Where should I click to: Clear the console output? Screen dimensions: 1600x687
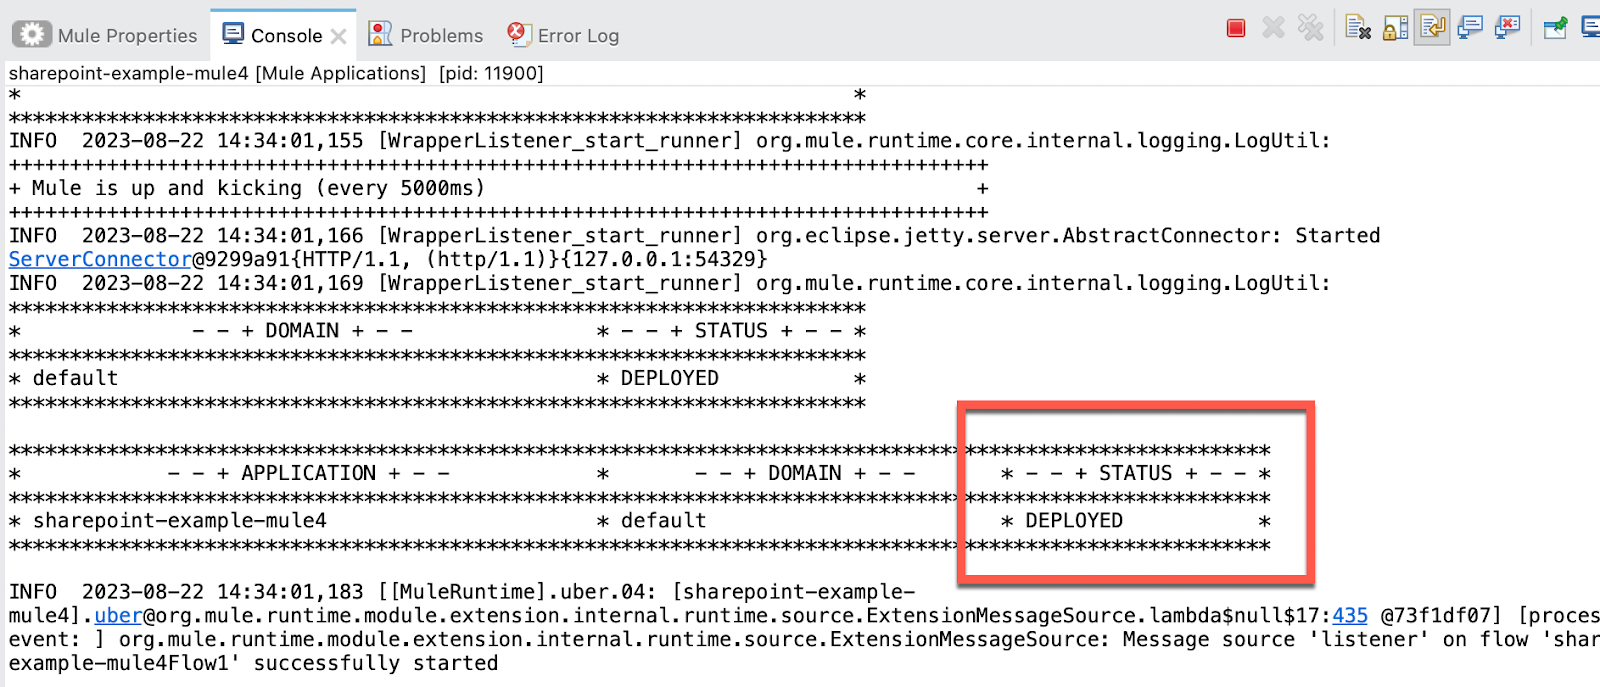[x=1358, y=28]
